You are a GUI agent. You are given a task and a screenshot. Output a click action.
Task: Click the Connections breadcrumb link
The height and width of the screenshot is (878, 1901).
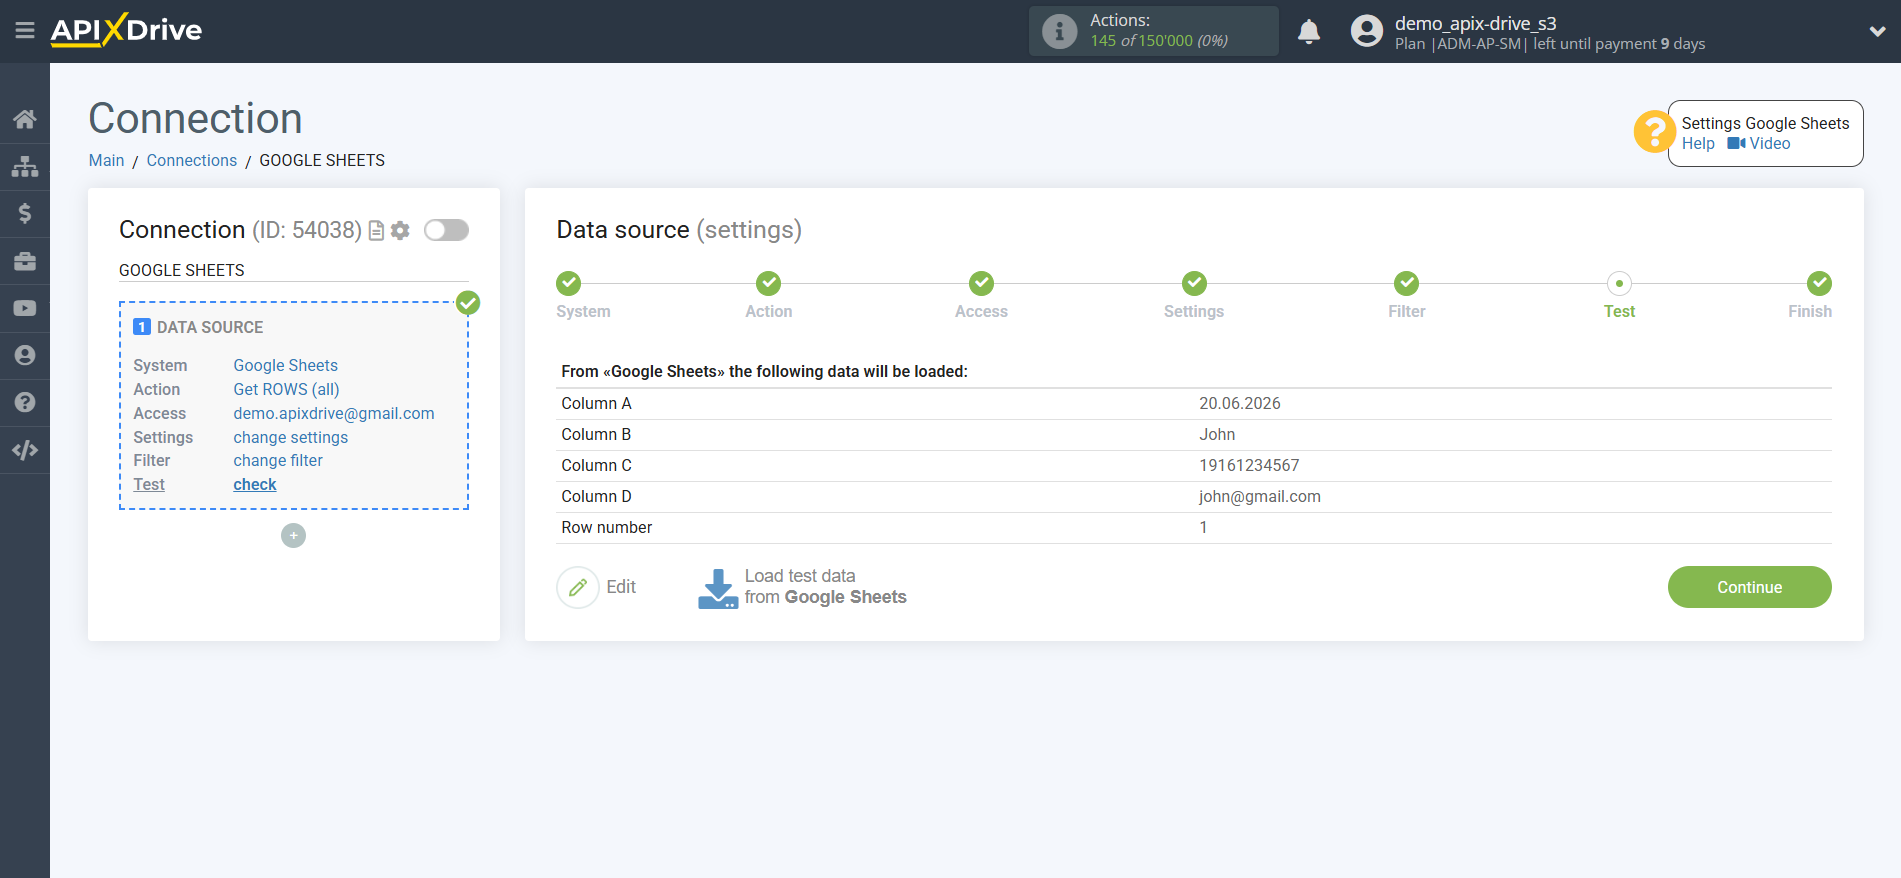tap(191, 160)
